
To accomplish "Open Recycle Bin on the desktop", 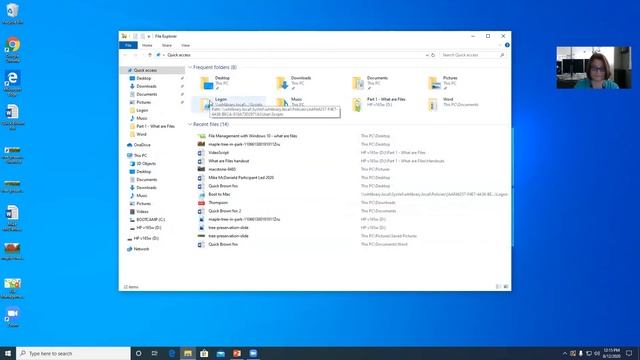I will (x=13, y=13).
